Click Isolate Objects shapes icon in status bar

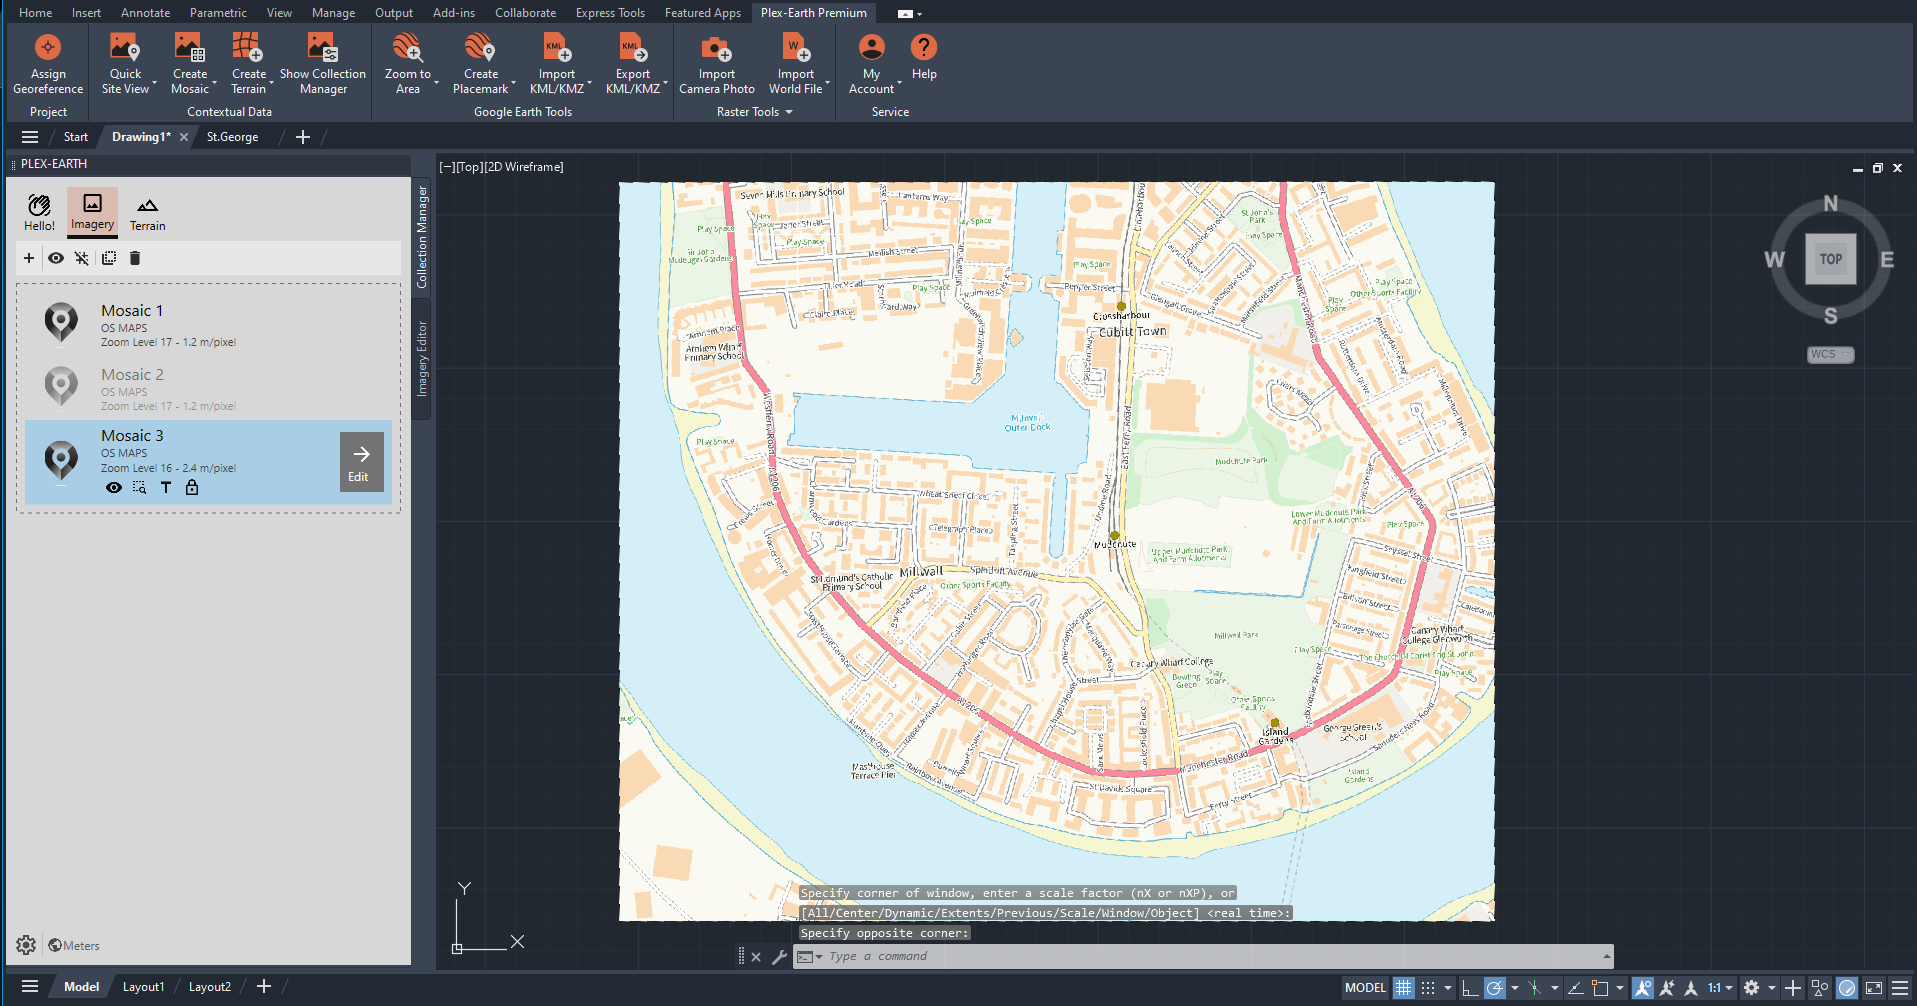[1820, 988]
